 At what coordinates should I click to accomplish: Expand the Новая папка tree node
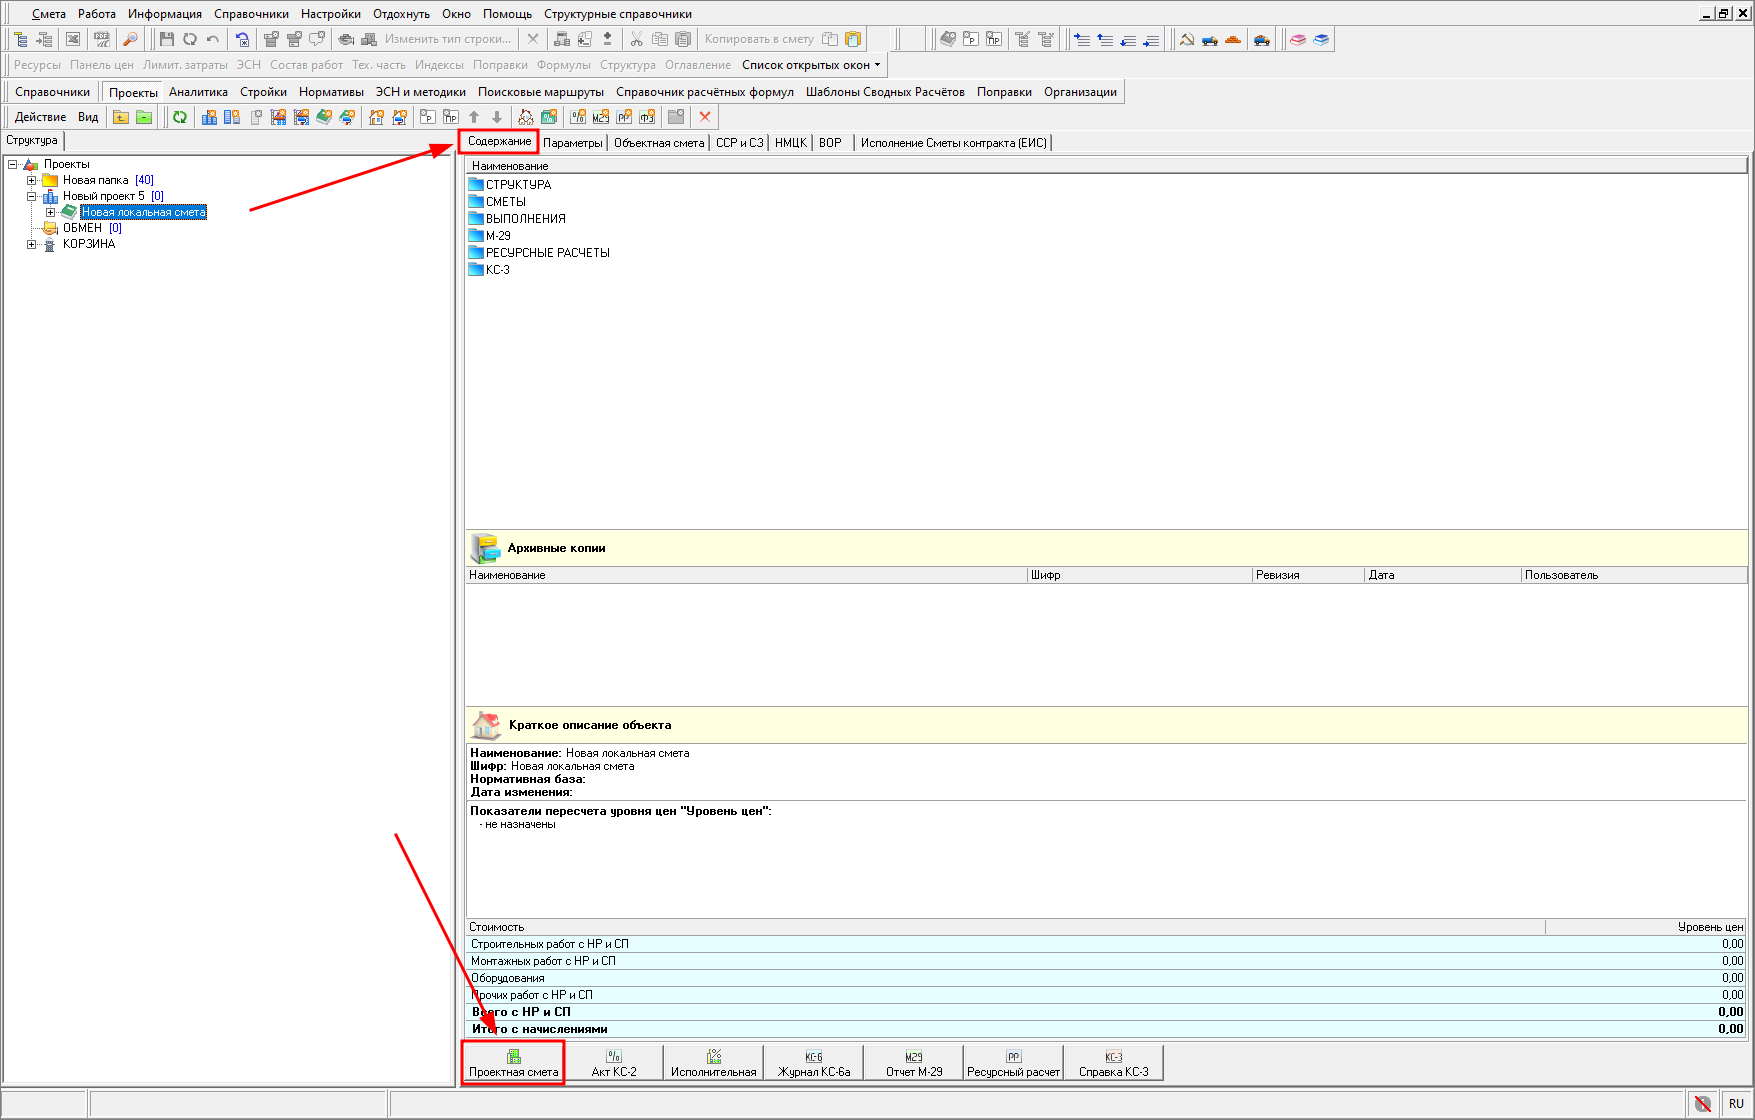(x=32, y=180)
